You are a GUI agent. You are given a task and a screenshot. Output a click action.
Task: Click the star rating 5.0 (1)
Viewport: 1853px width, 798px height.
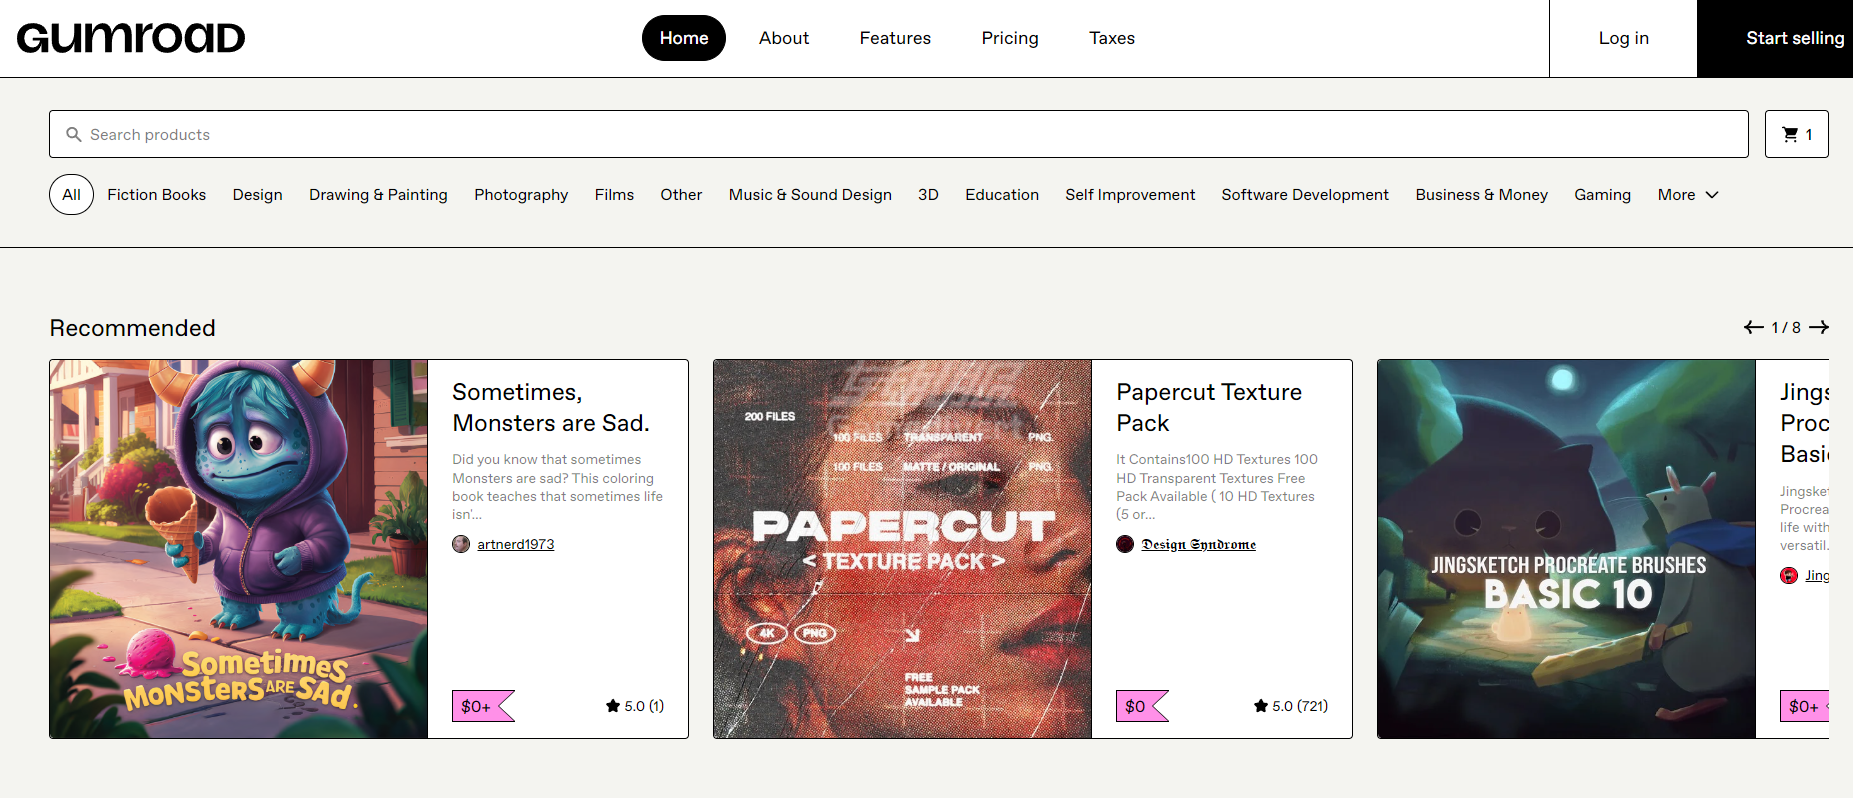635,706
